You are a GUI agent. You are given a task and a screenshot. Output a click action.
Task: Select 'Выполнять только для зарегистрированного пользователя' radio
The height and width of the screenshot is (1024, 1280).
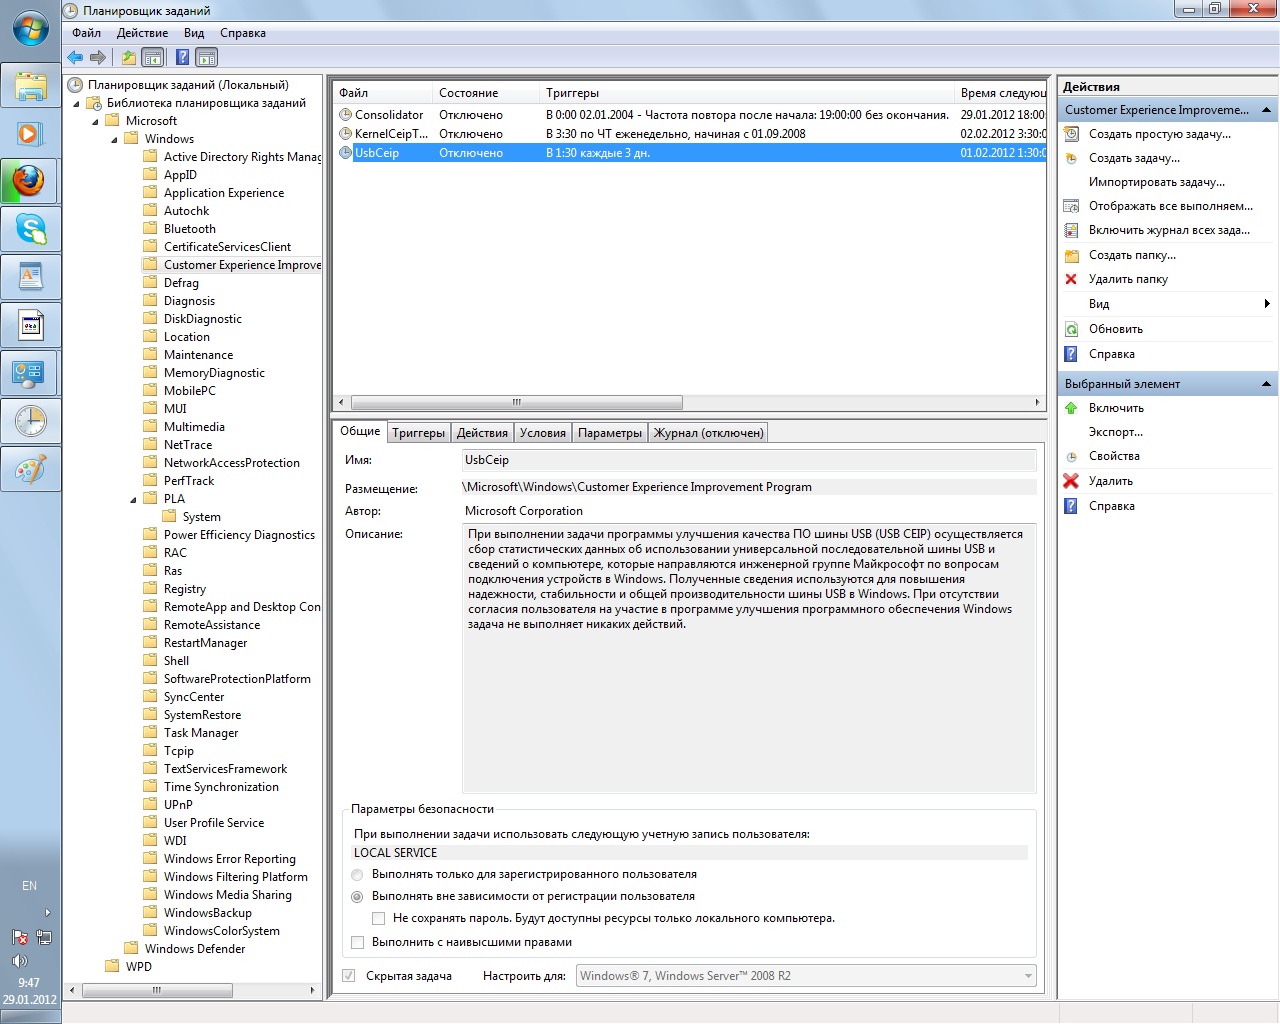357,875
